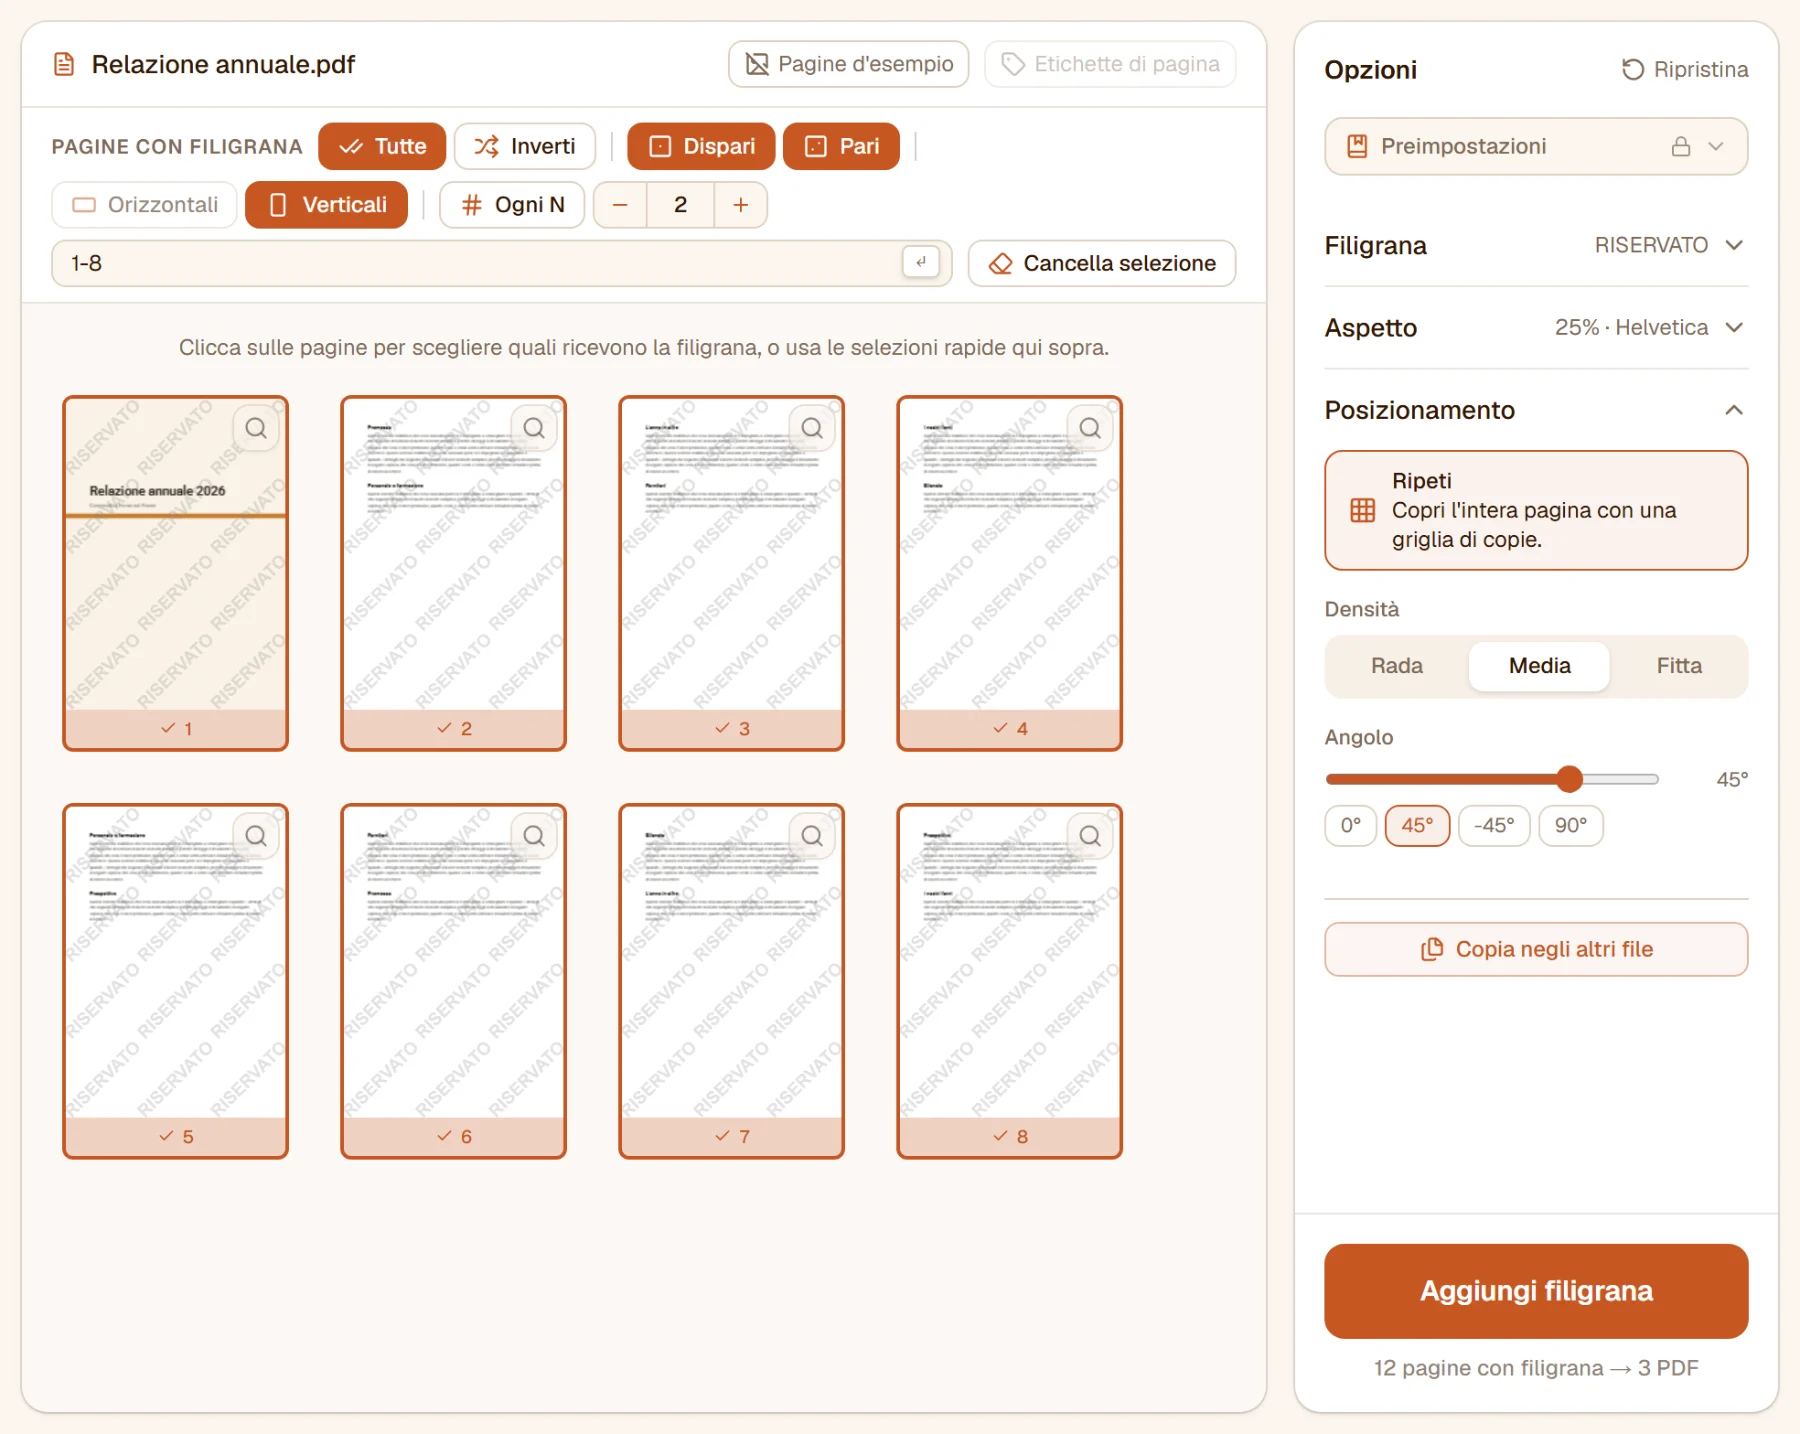Click the minus stepper for Ogni N
The image size is (1800, 1434).
[620, 205]
